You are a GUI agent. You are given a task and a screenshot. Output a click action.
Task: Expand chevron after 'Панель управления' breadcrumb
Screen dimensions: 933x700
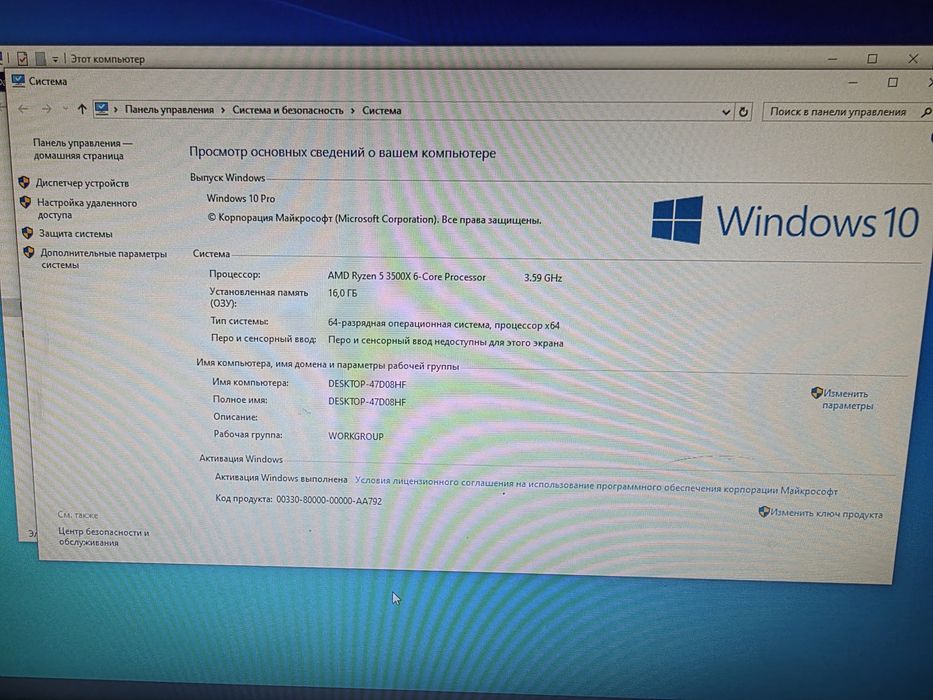point(223,111)
